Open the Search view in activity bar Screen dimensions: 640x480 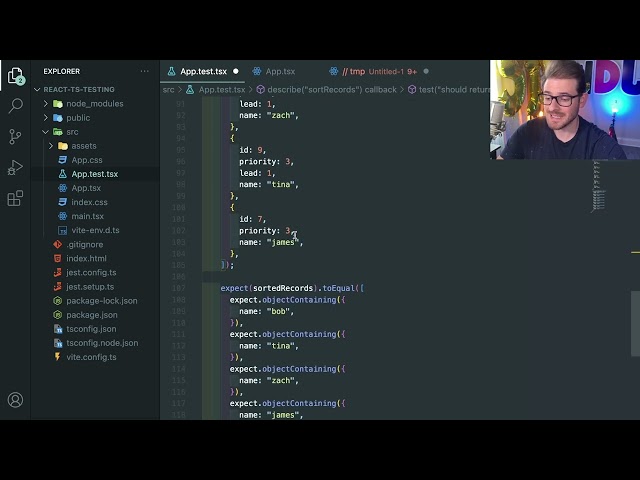pos(16,105)
